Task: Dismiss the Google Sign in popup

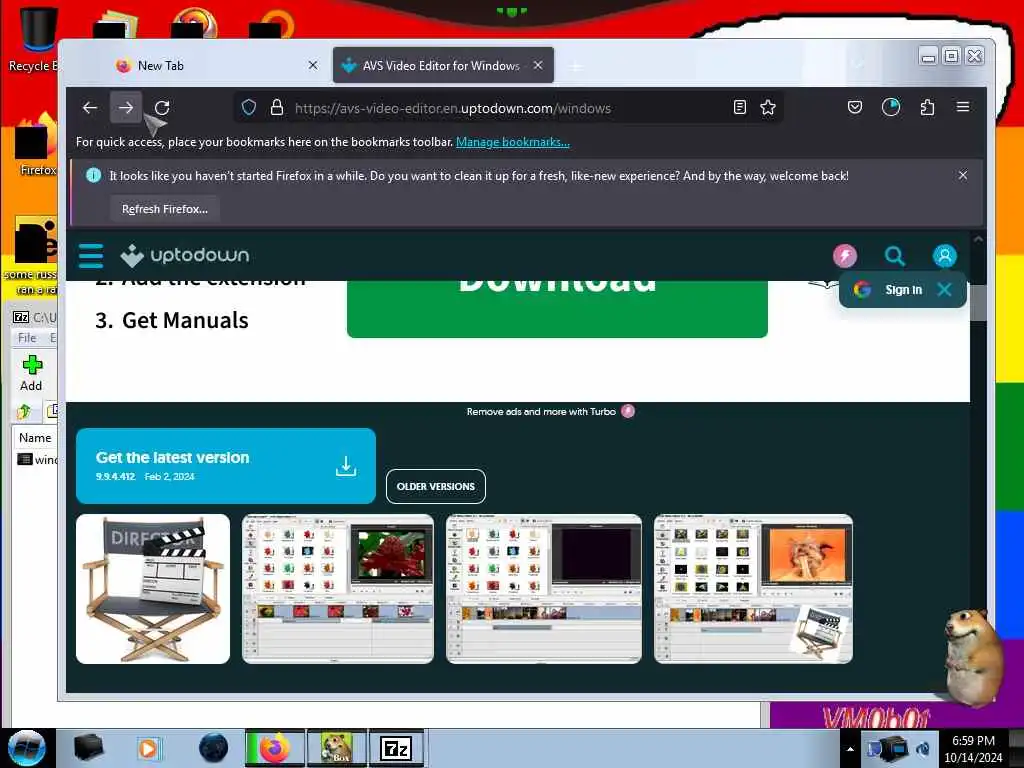Action: click(944, 289)
